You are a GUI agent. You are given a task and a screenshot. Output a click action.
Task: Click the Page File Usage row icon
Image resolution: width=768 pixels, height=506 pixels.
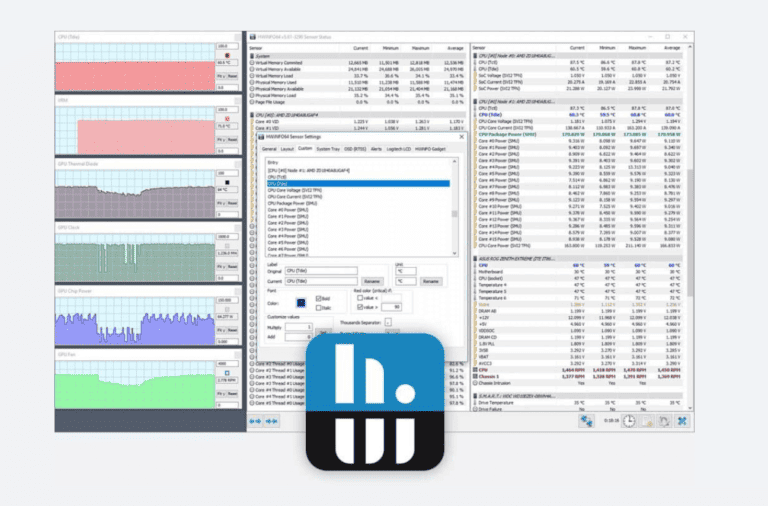tap(252, 102)
